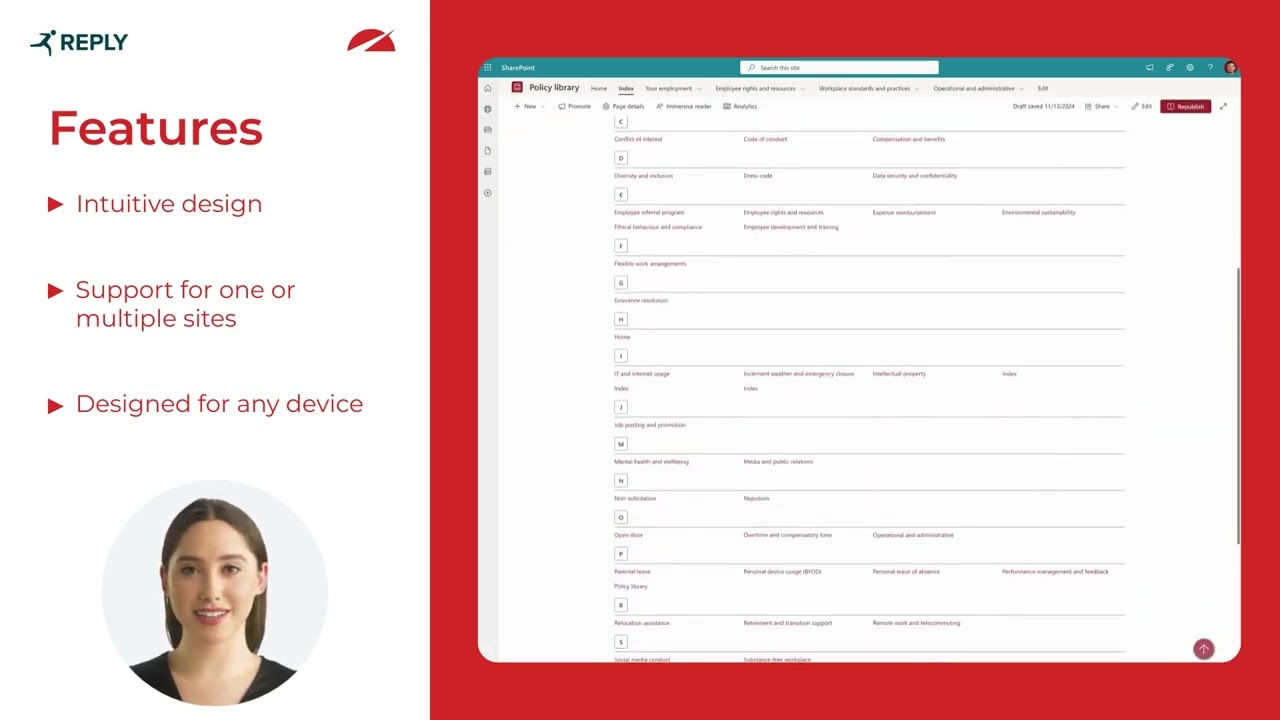
Task: Click the page vertical scrollbar
Action: tap(1238, 405)
